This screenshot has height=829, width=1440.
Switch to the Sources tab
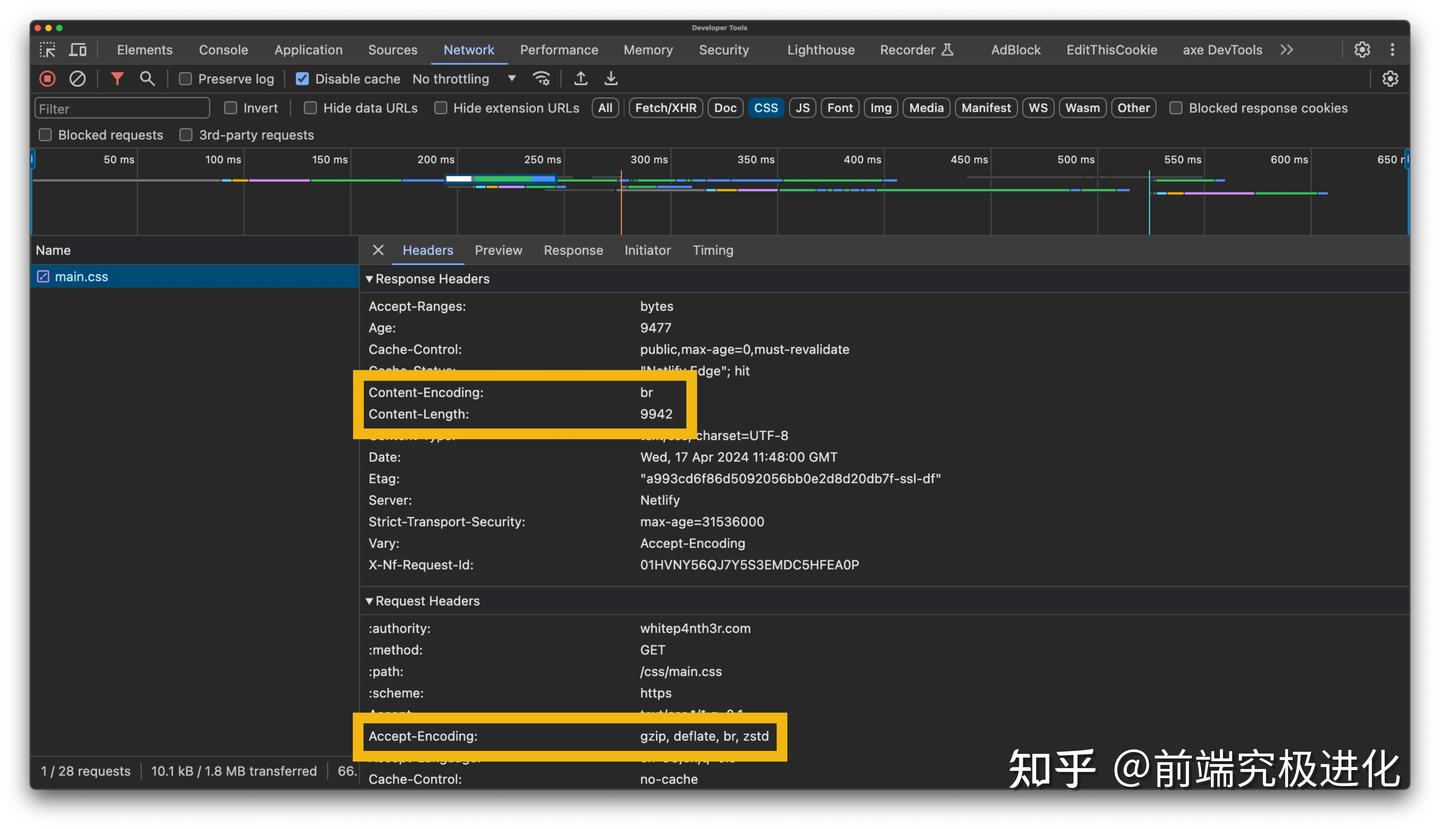(392, 50)
